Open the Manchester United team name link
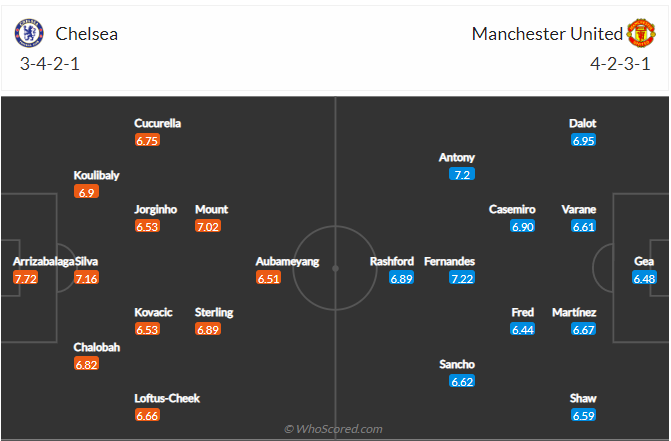Screen dimensions: 671x441 546,34
